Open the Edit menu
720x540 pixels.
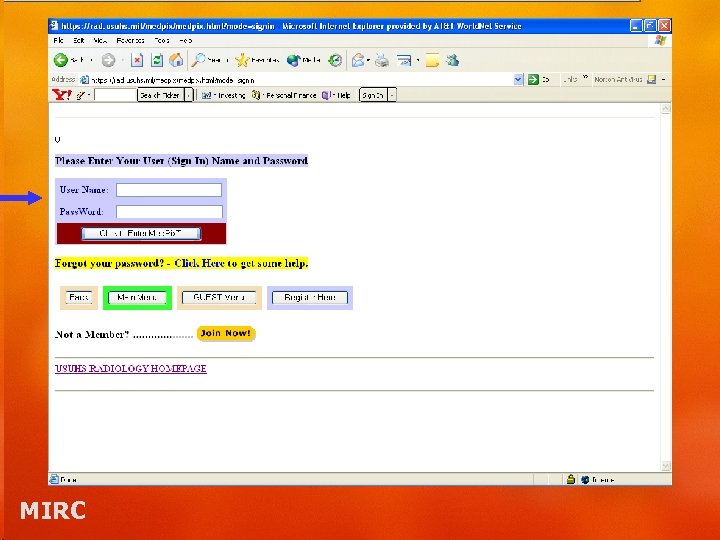tap(79, 40)
